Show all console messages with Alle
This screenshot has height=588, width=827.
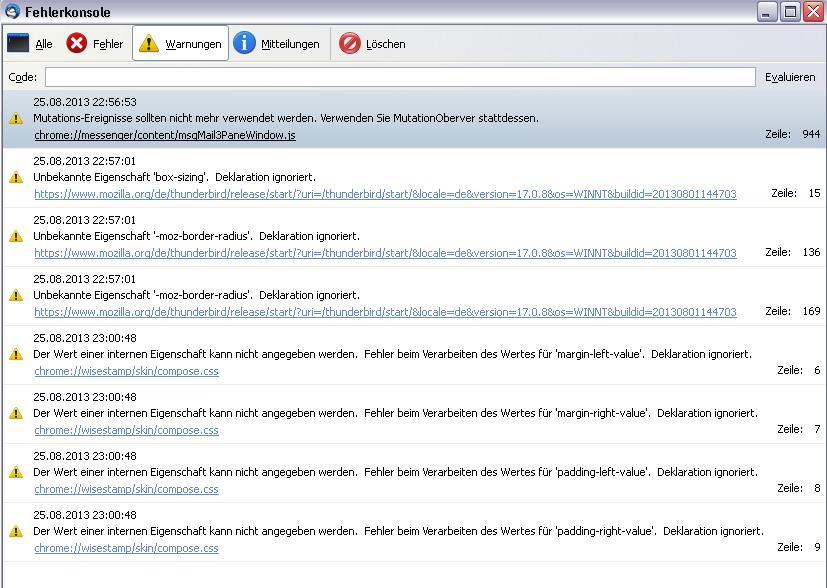pyautogui.click(x=30, y=44)
